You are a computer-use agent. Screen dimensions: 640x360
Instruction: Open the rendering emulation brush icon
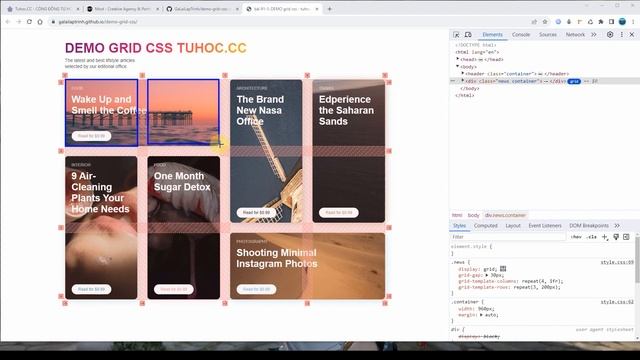coord(616,237)
